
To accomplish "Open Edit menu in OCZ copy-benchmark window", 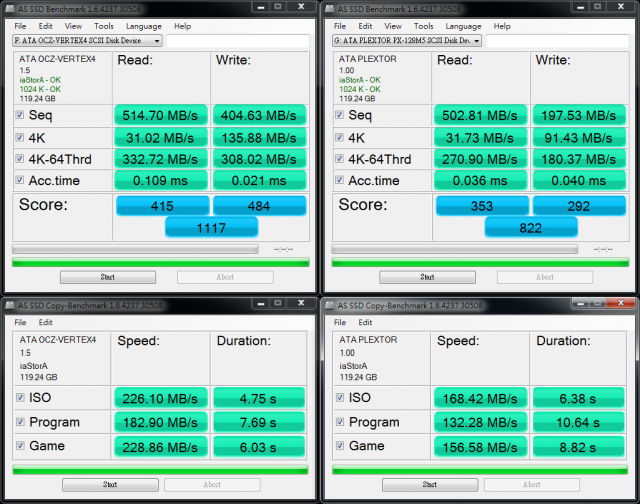I will click(x=45, y=322).
